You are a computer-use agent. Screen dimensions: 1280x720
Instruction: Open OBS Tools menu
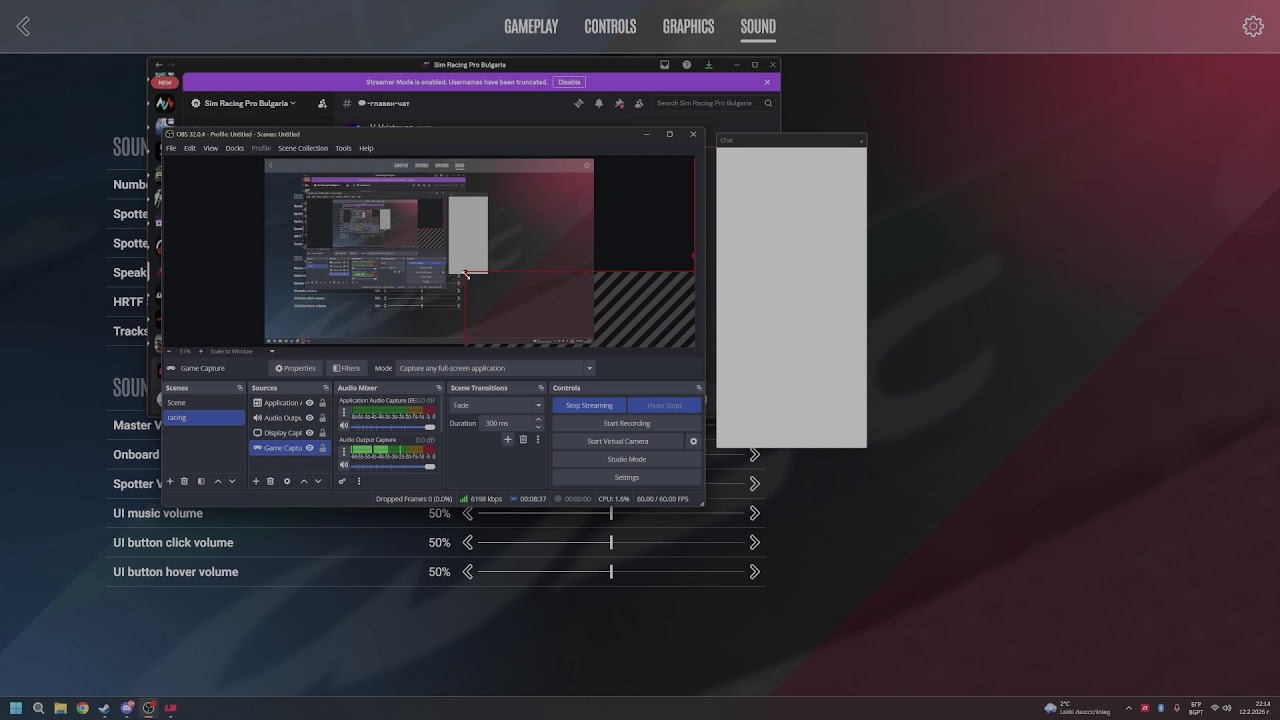coord(343,148)
